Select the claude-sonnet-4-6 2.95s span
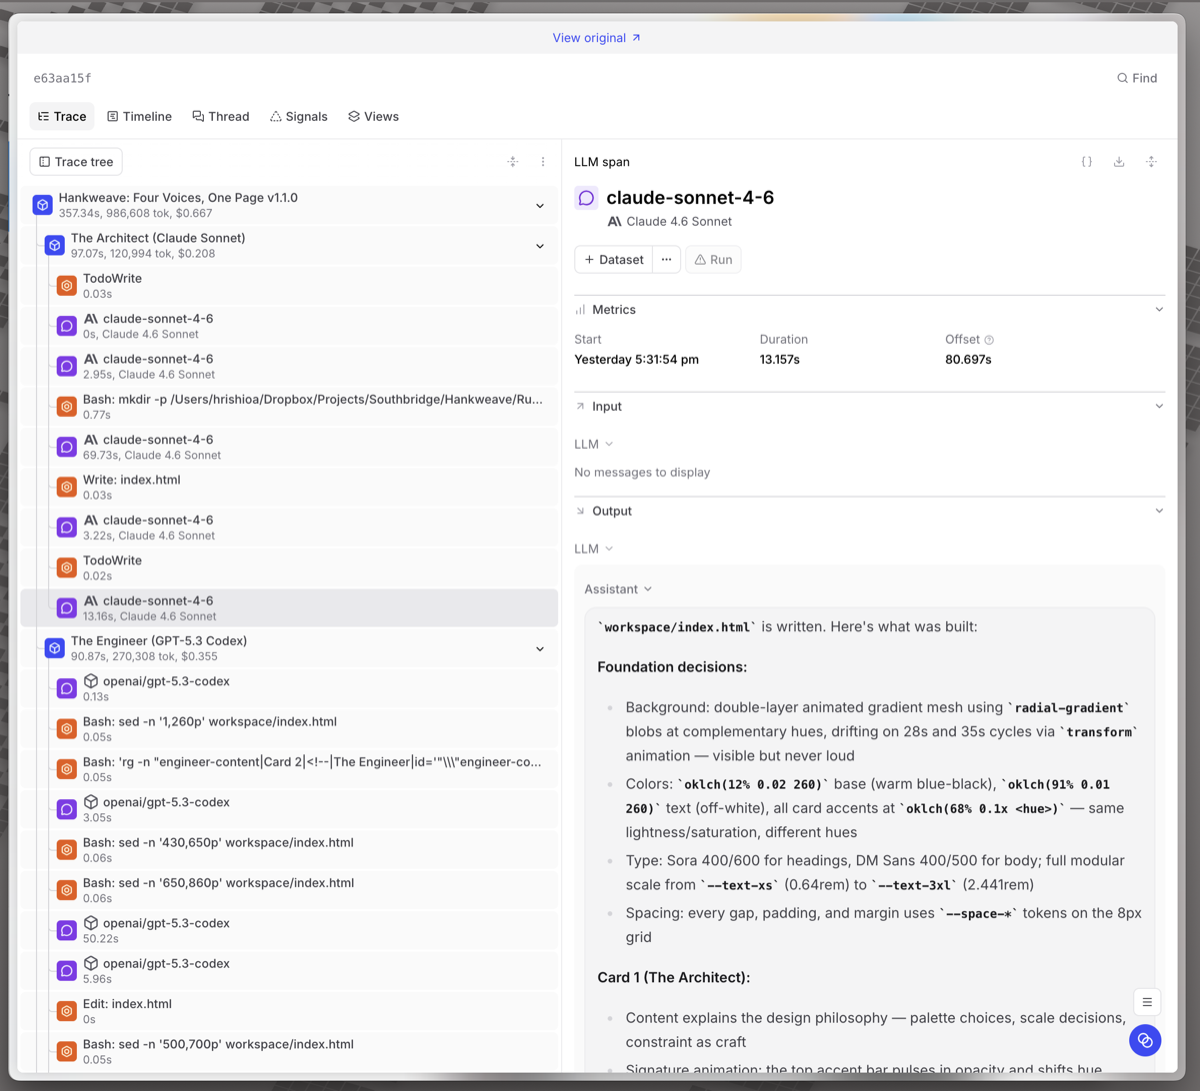This screenshot has height=1091, width=1200. click(x=290, y=366)
